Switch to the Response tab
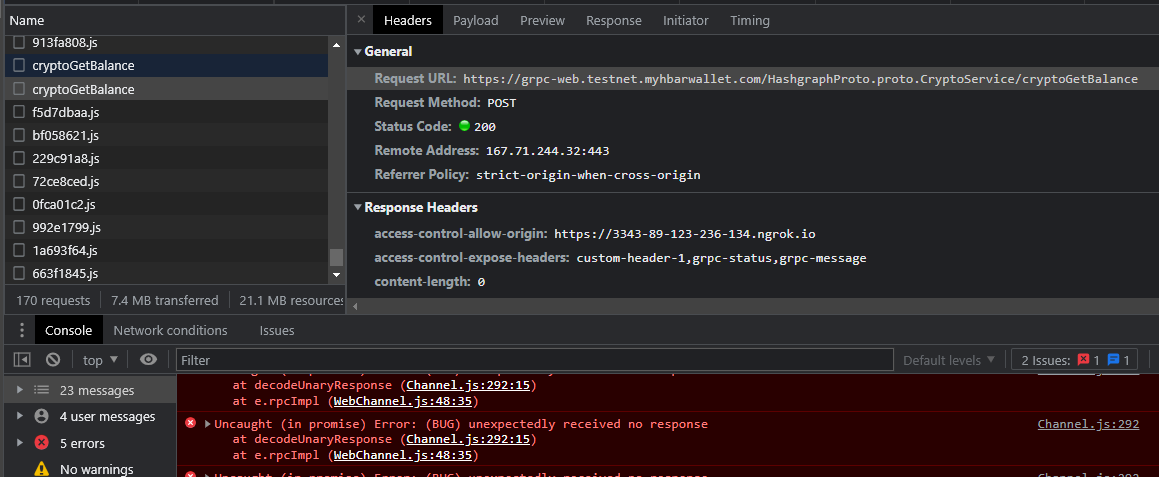Screen dimensions: 1159x477 tap(614, 21)
